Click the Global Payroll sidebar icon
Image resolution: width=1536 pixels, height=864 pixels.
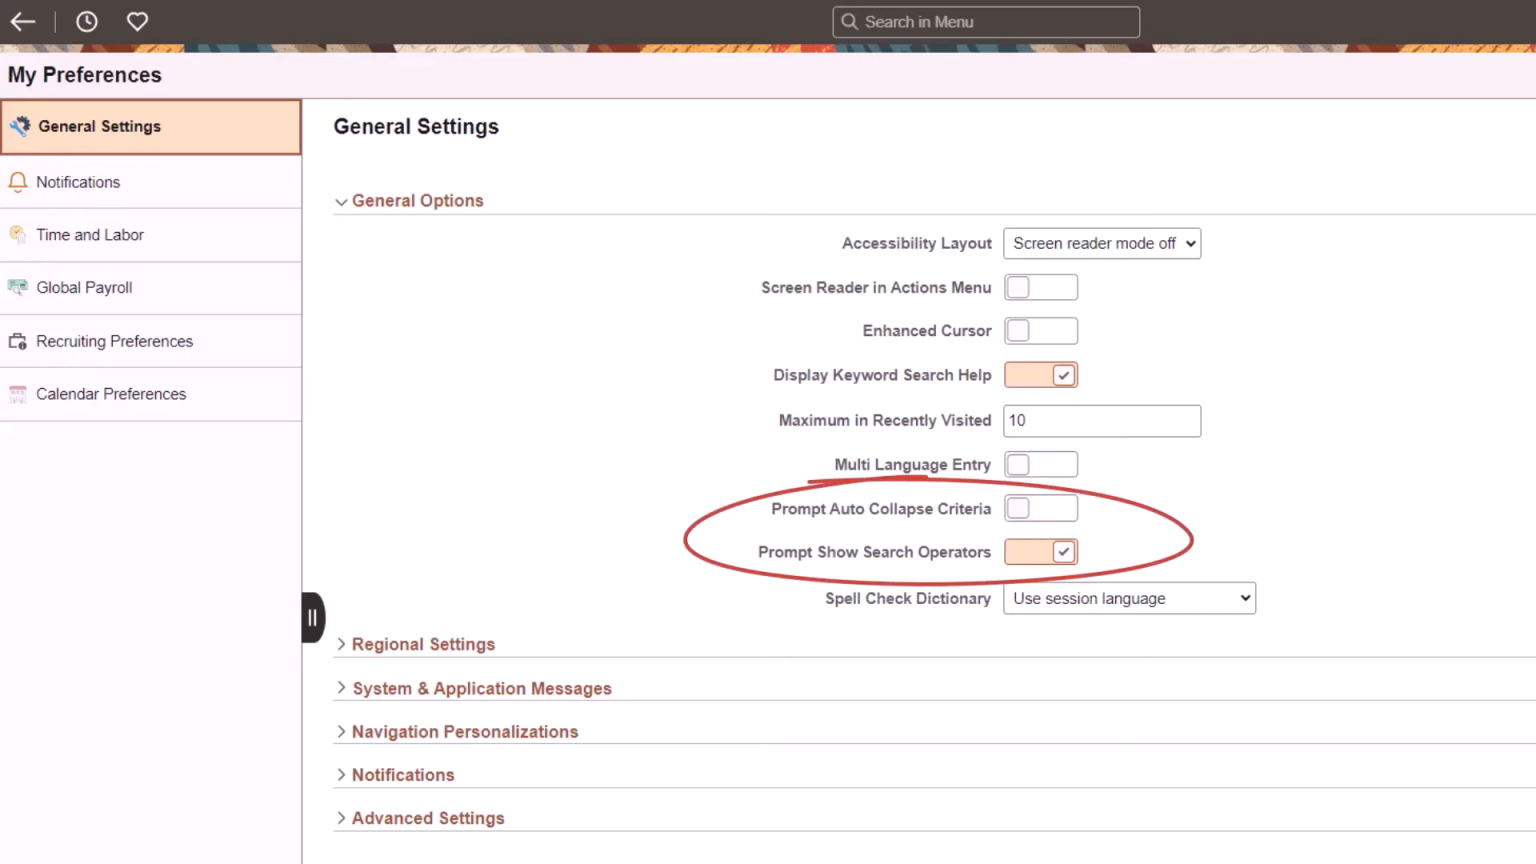coord(17,287)
